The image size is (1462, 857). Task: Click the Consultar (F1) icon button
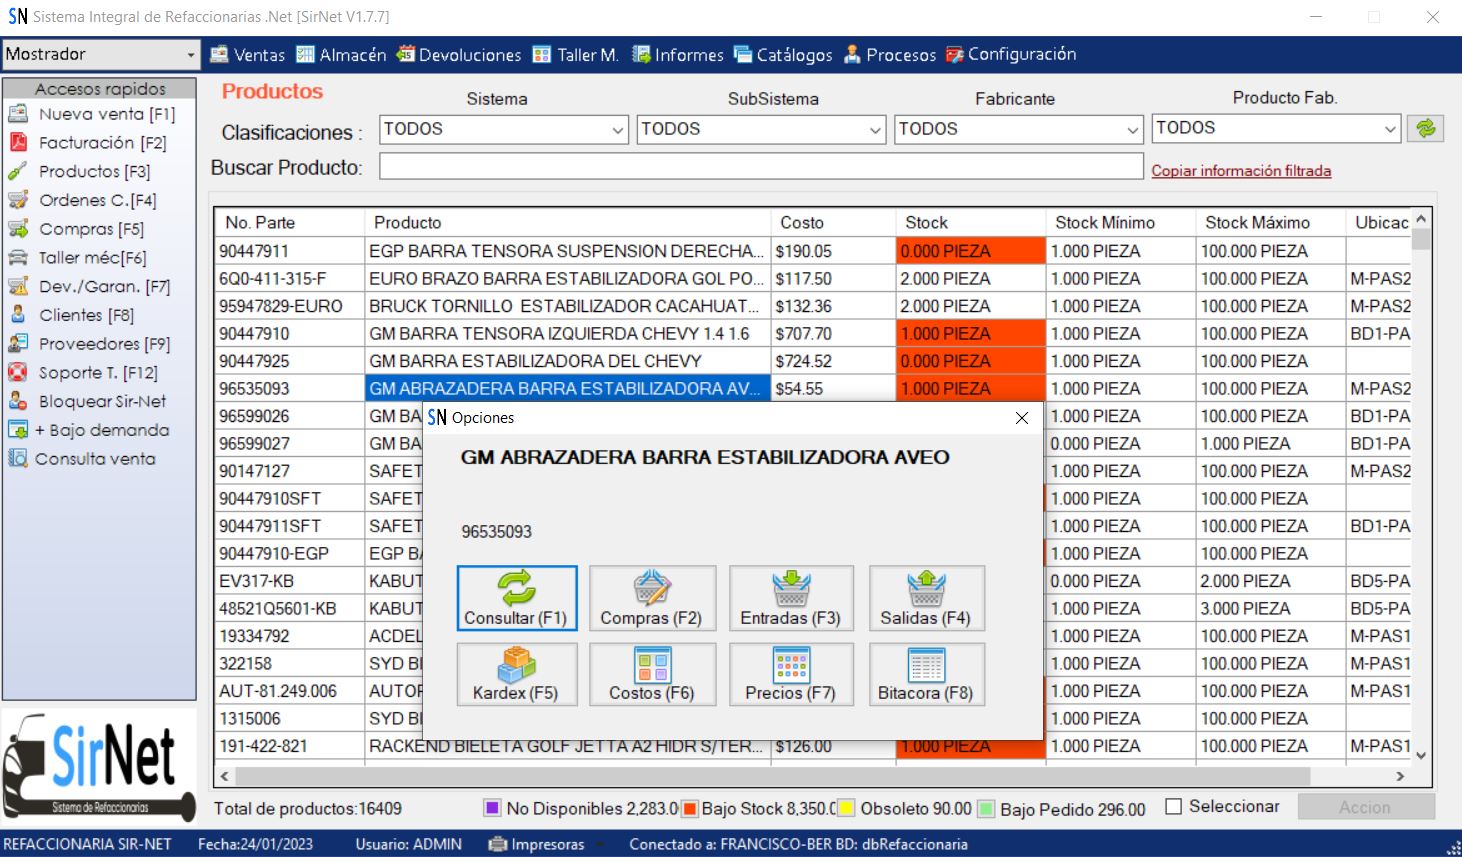pyautogui.click(x=517, y=598)
